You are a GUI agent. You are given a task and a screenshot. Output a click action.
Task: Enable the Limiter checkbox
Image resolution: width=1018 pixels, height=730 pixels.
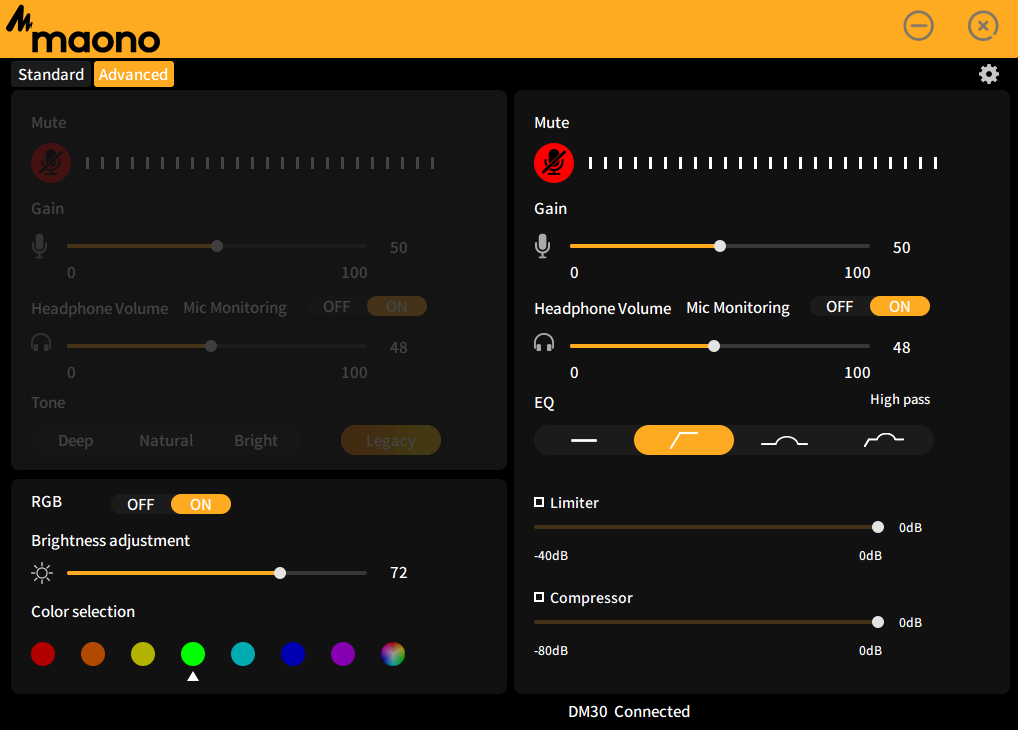540,502
